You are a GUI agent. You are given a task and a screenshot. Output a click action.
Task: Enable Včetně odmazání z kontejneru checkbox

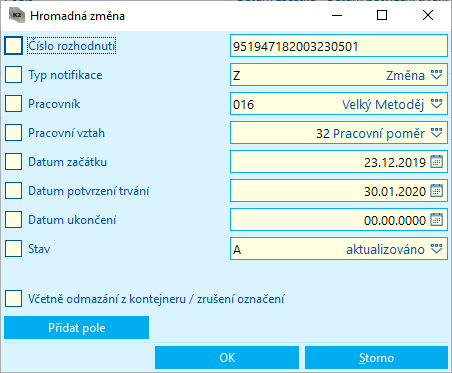[x=13, y=298]
